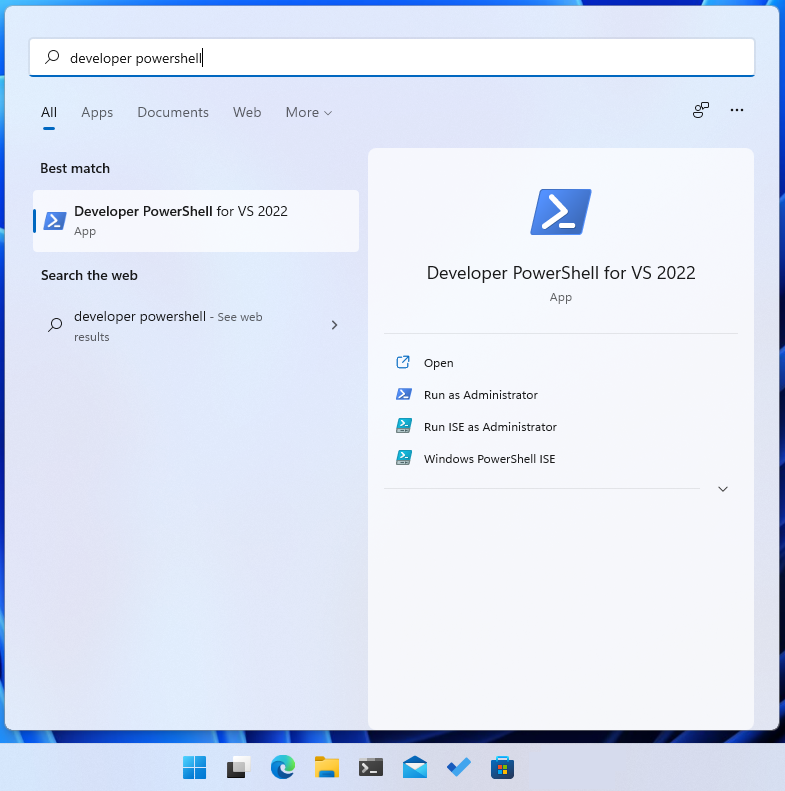
Task: Switch to the Documents tab
Action: (173, 113)
